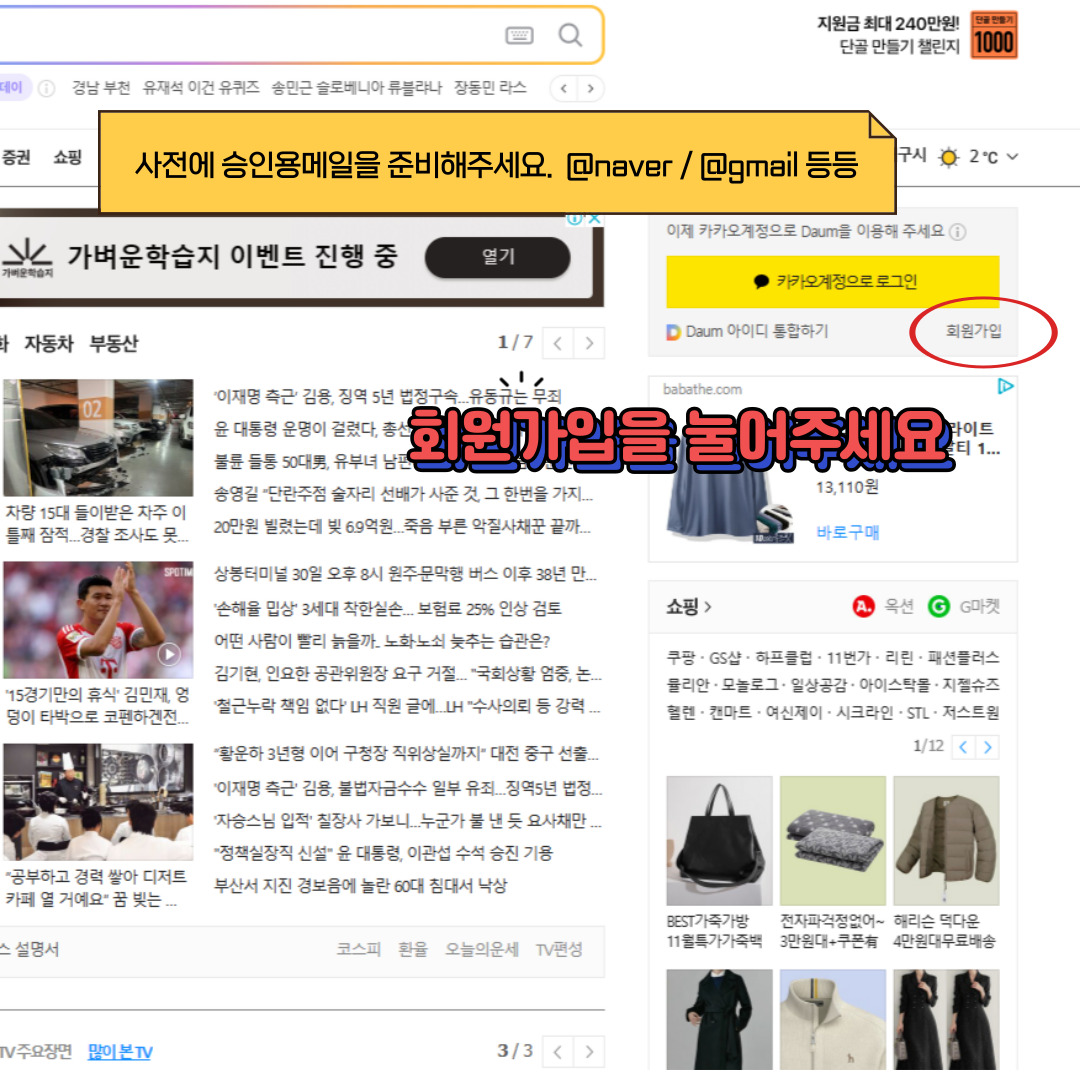This screenshot has width=1080, height=1080.
Task: Switch to the 증권 tab
Action: click(x=16, y=158)
